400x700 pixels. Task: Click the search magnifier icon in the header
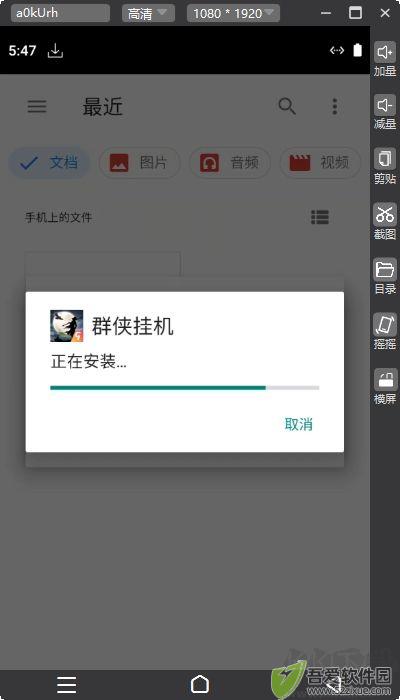[x=287, y=107]
